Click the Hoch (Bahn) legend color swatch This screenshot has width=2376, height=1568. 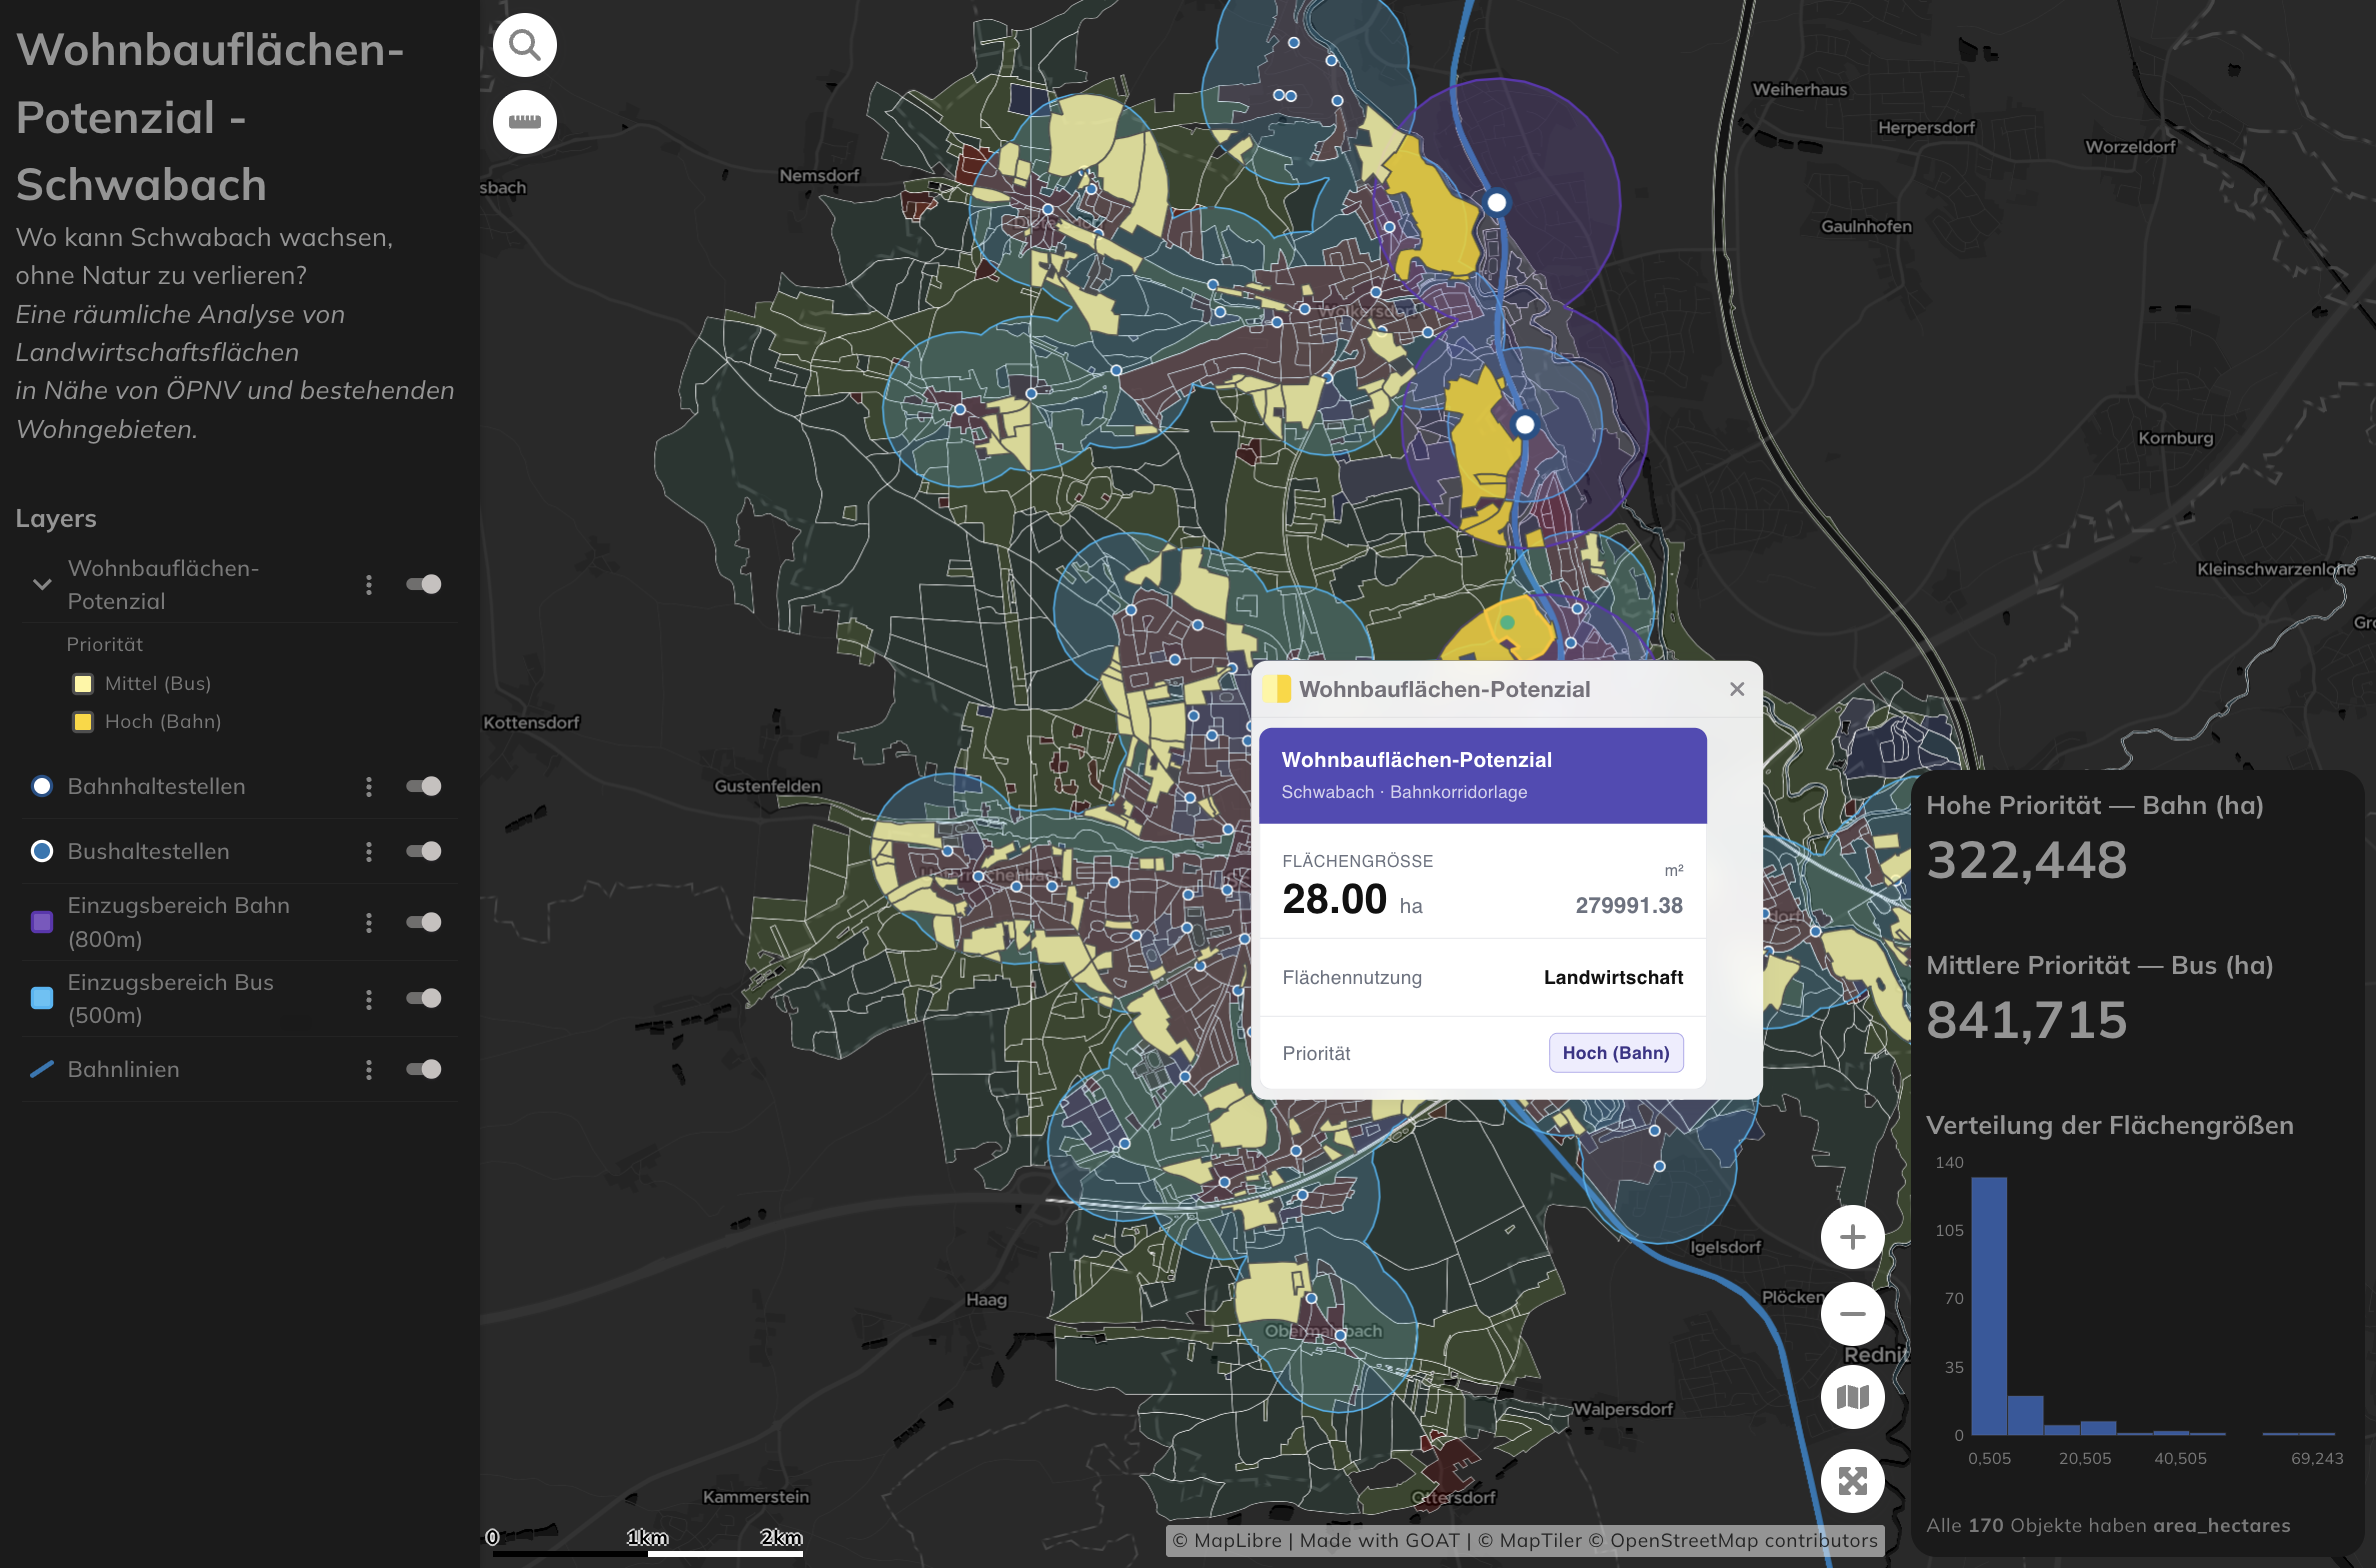(x=83, y=722)
